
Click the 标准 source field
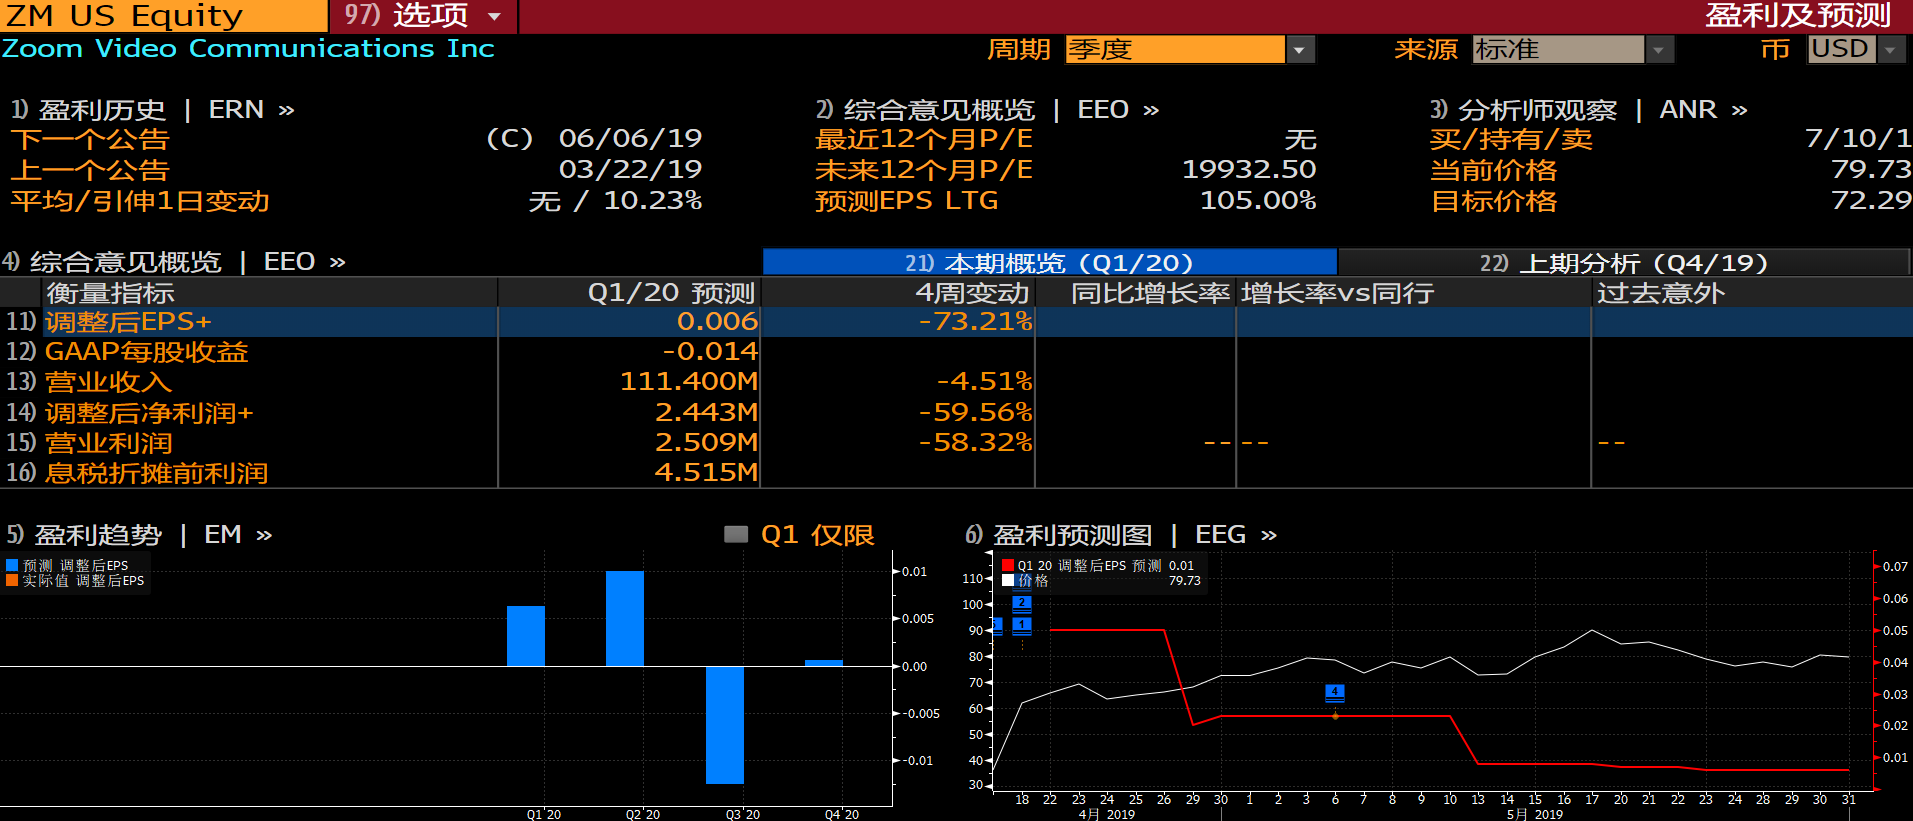coord(1558,49)
